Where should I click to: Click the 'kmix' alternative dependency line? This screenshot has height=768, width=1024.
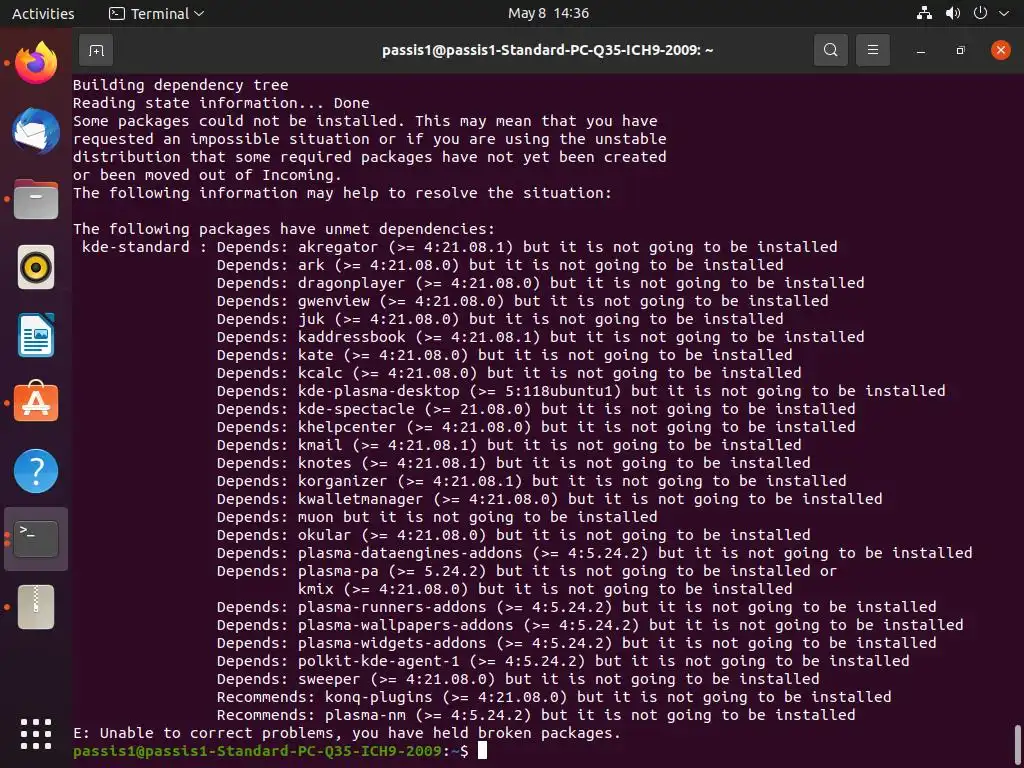point(545,589)
